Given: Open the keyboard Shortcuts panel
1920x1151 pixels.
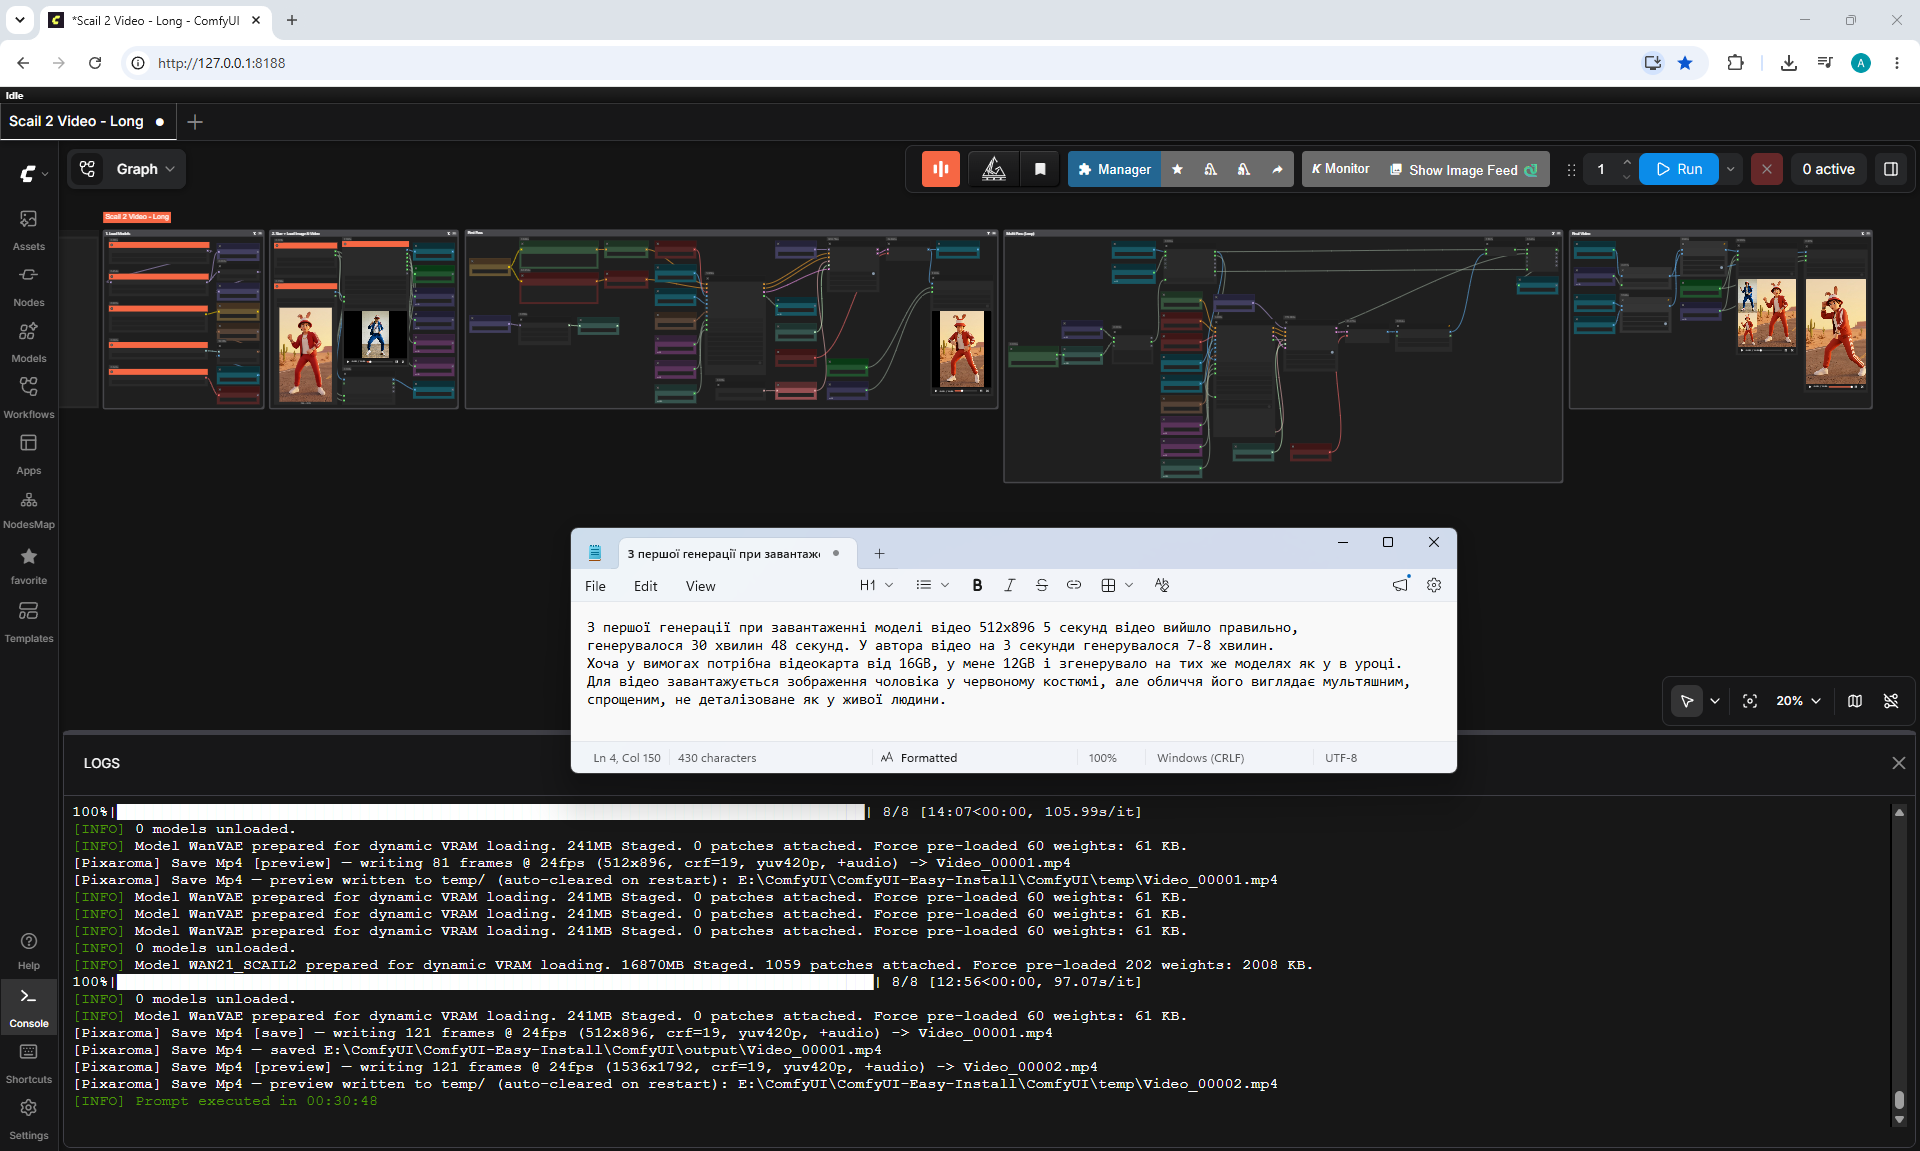Looking at the screenshot, I should (29, 1063).
